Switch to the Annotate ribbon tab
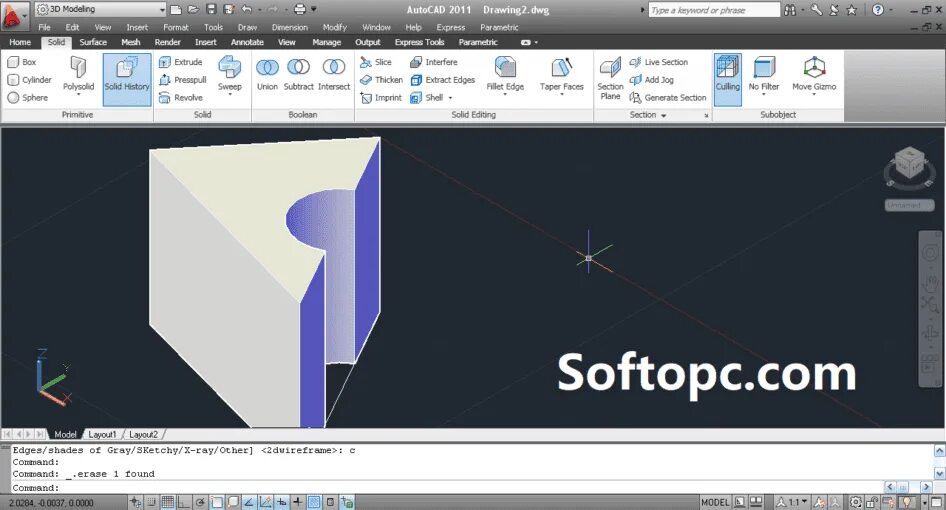Screen dimensions: 946x510 coord(247,42)
